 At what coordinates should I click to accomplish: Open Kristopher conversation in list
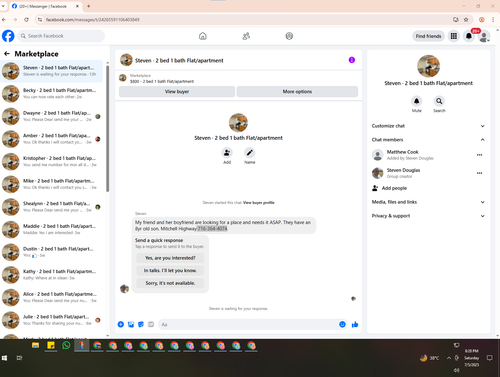point(52,162)
